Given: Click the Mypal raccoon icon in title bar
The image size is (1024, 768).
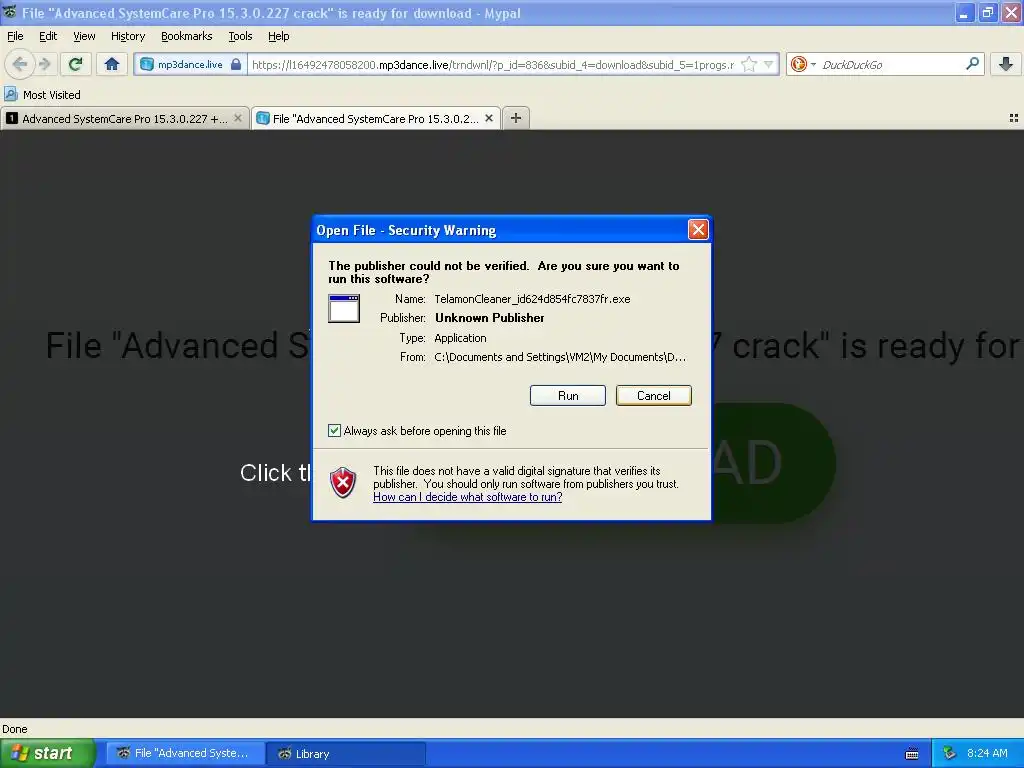Looking at the screenshot, I should coord(9,12).
